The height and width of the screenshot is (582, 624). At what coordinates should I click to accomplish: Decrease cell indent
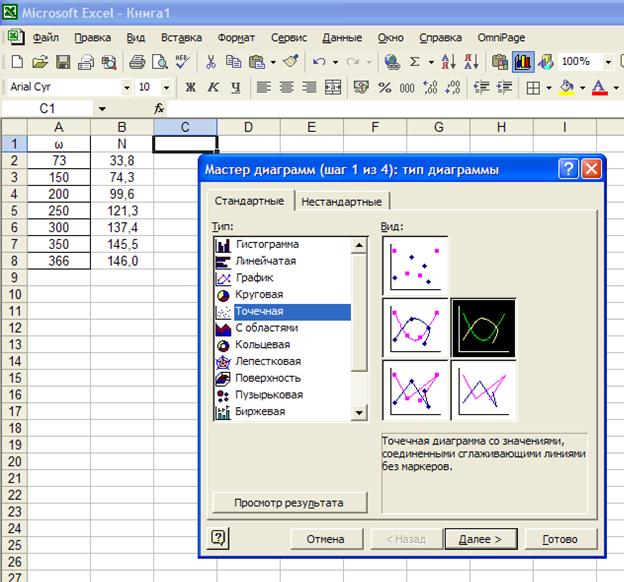(x=482, y=87)
